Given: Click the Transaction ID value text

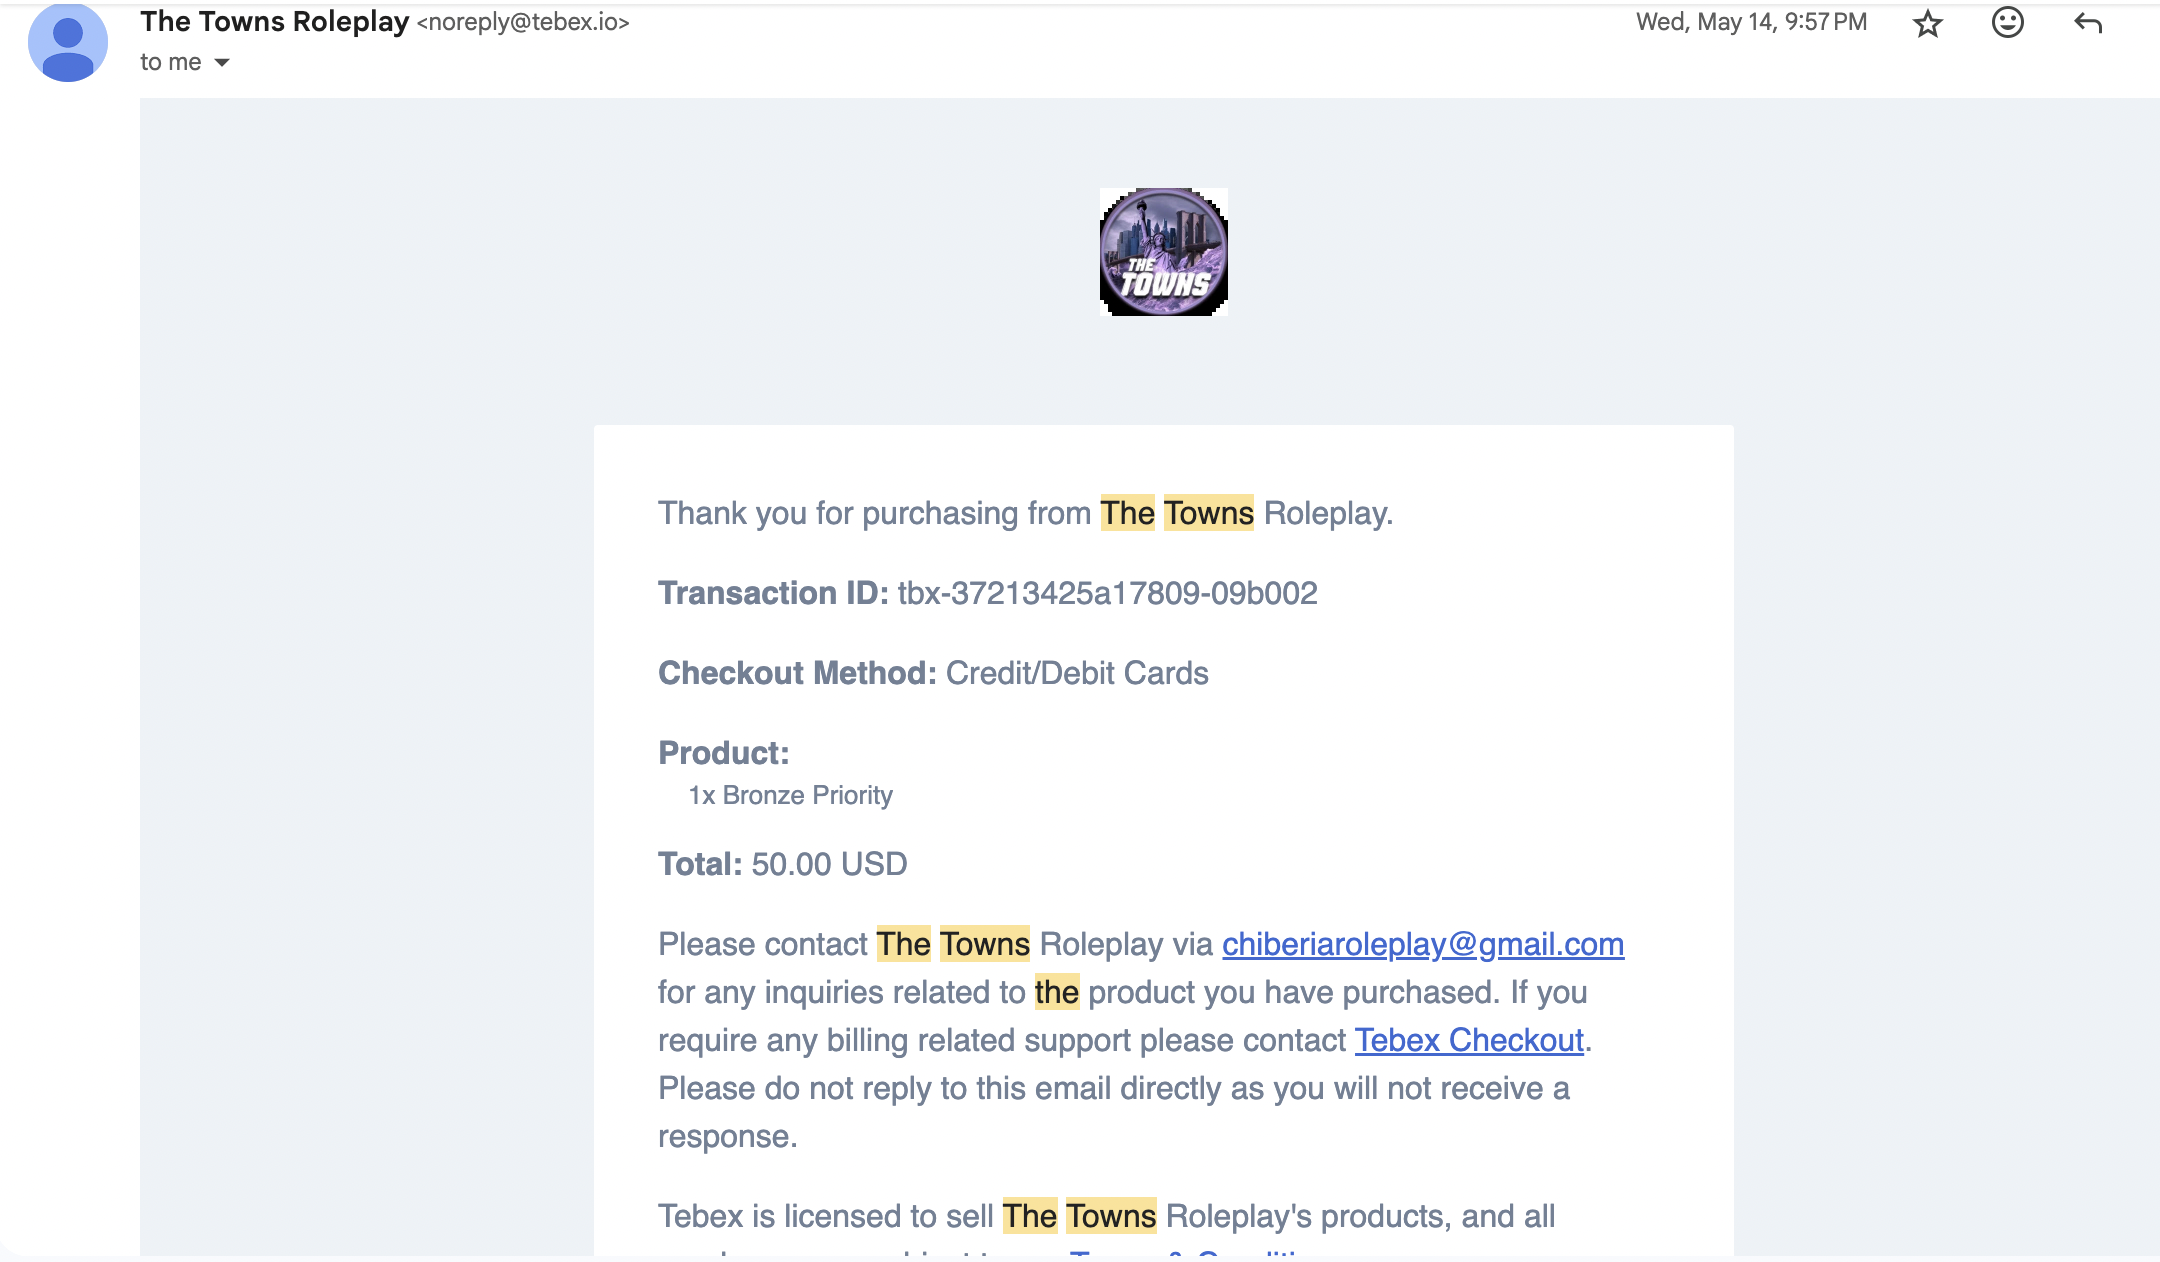Looking at the screenshot, I should (x=1107, y=593).
